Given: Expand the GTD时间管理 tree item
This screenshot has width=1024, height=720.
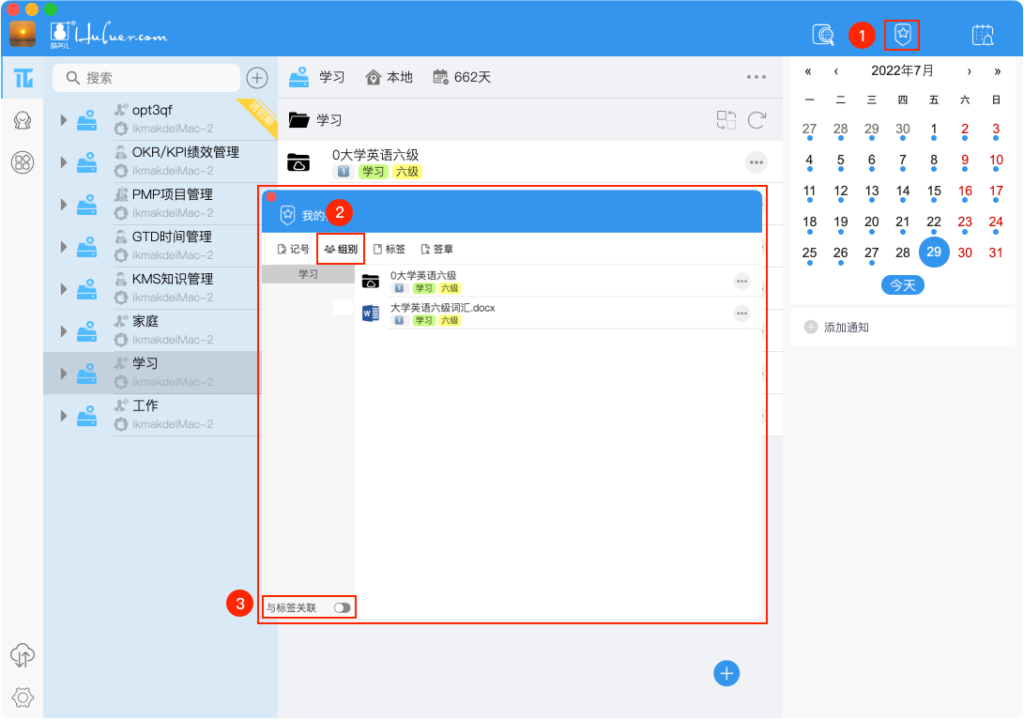Looking at the screenshot, I should [63, 246].
